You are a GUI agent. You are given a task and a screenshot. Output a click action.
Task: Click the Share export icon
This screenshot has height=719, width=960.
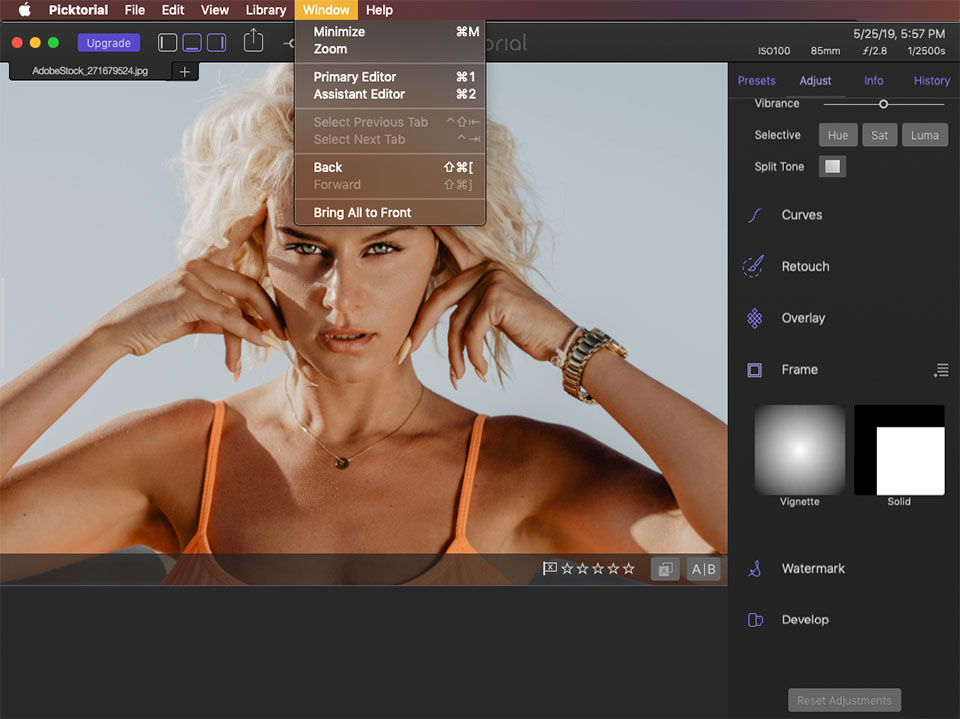click(x=253, y=41)
